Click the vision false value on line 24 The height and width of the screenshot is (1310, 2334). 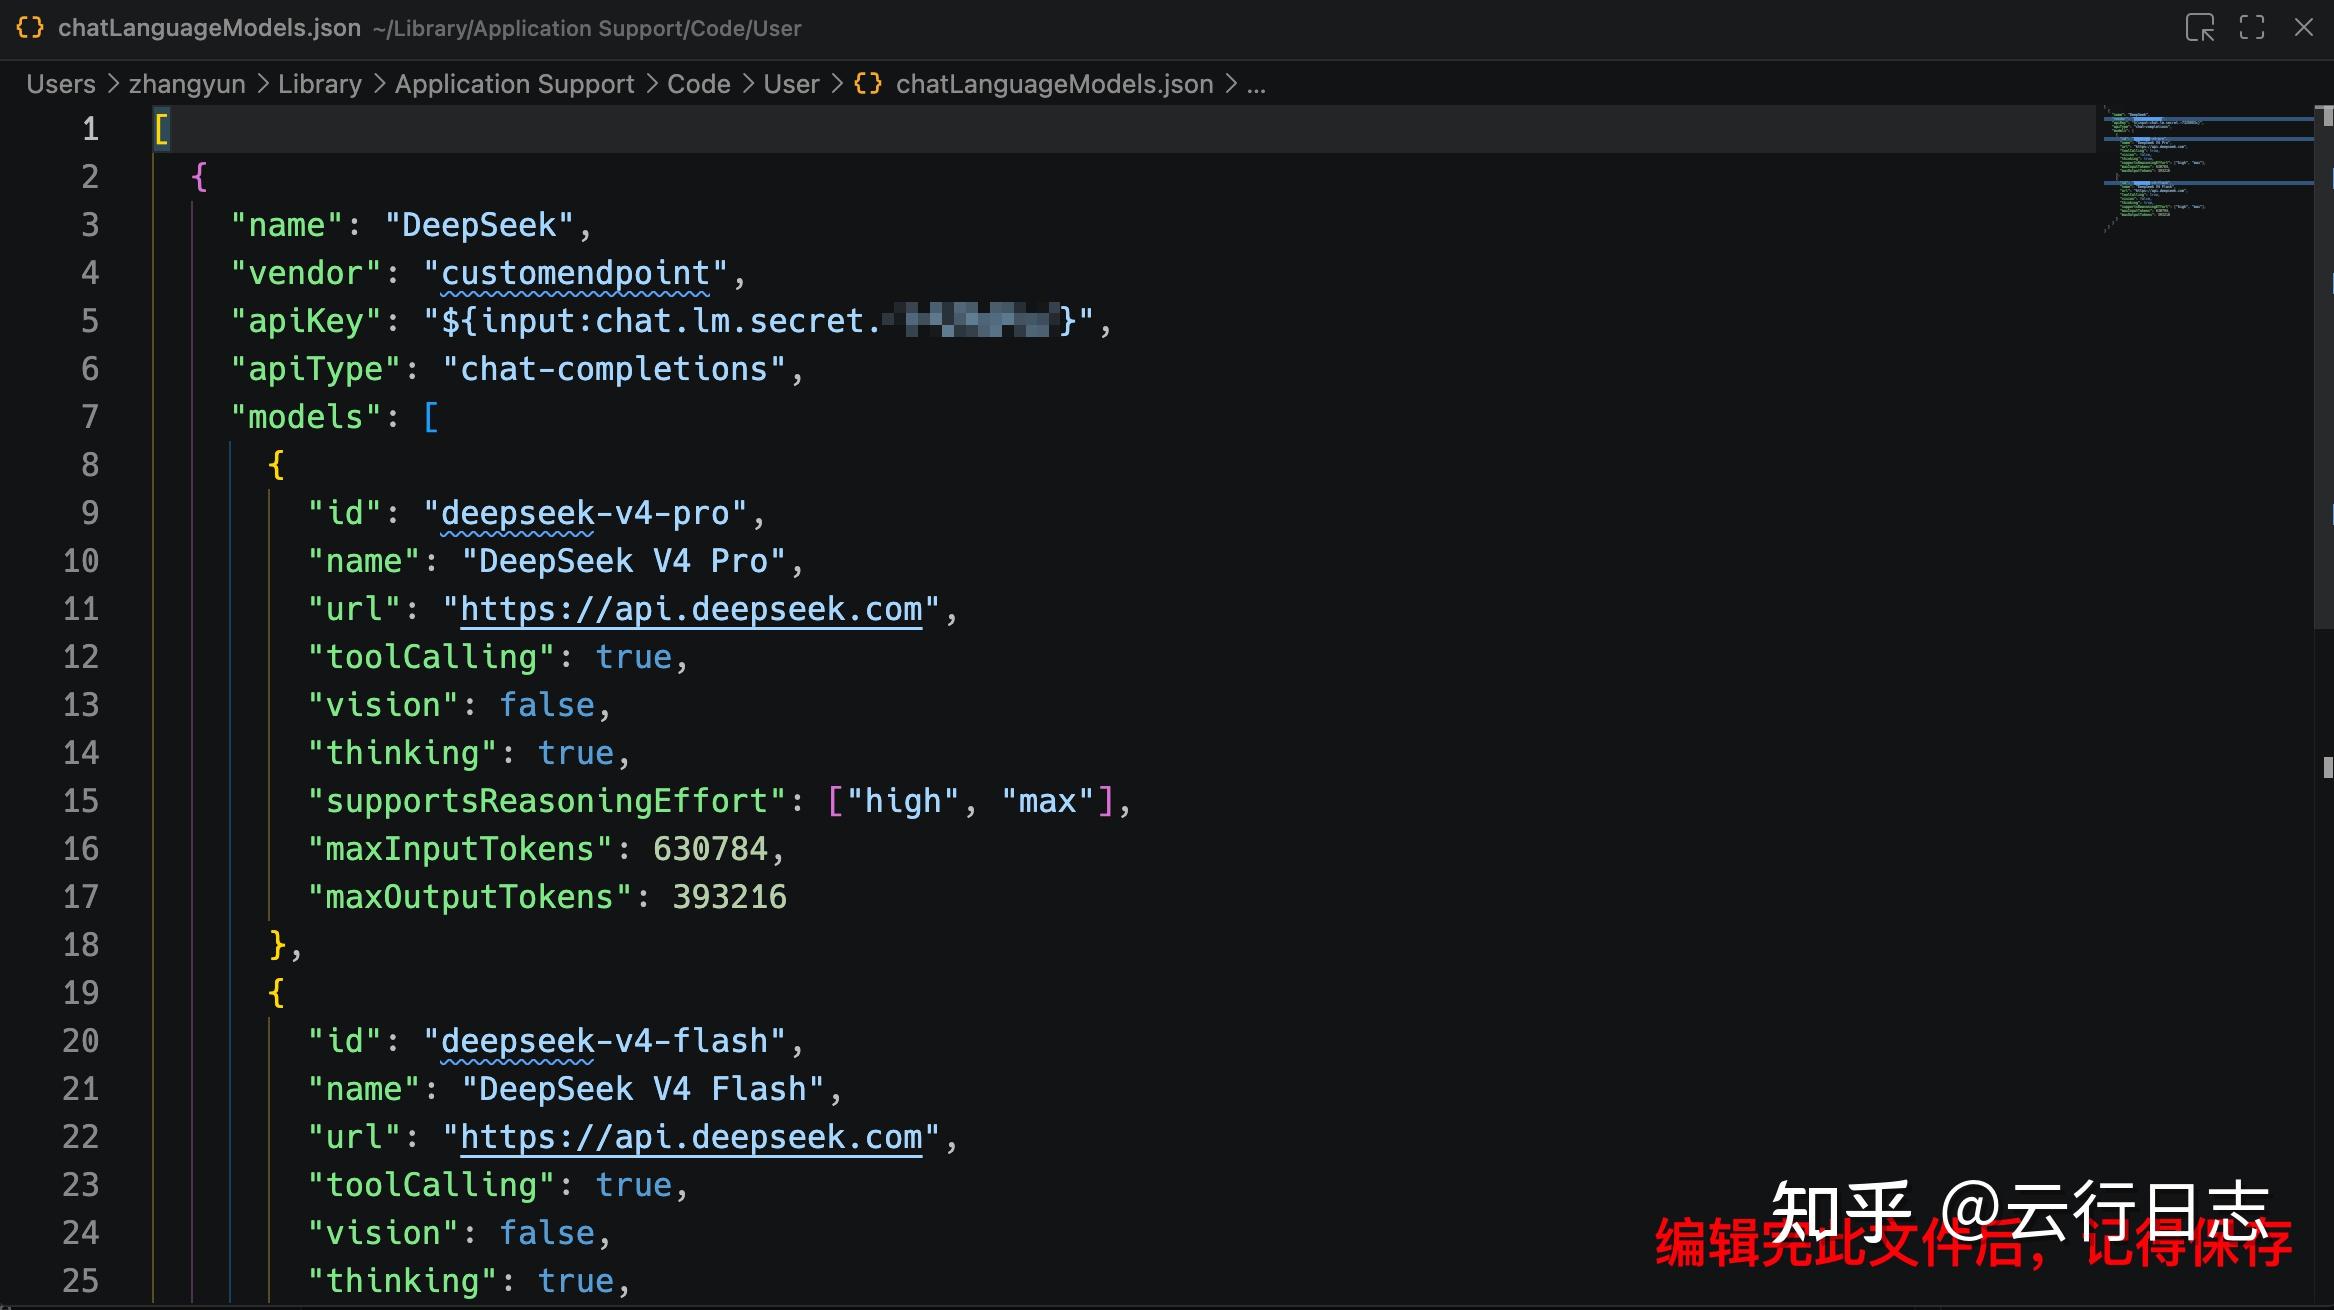(x=547, y=1233)
